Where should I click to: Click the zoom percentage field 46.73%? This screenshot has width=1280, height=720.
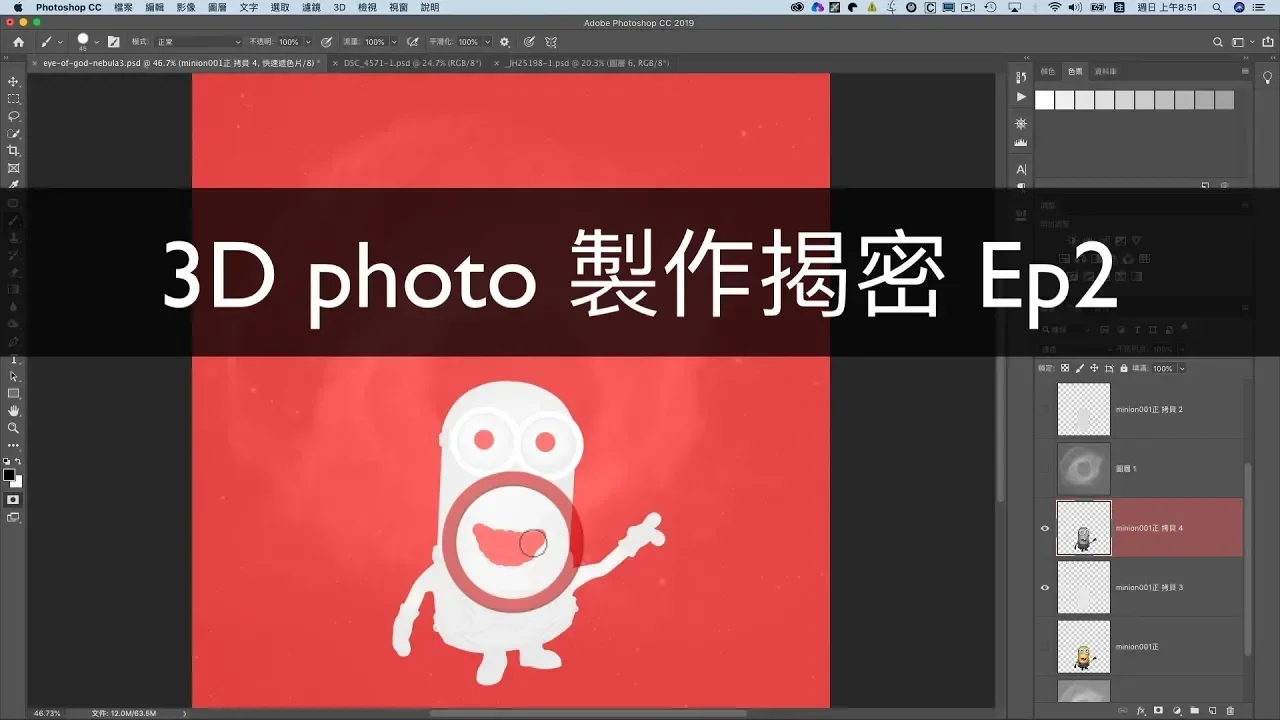47,713
